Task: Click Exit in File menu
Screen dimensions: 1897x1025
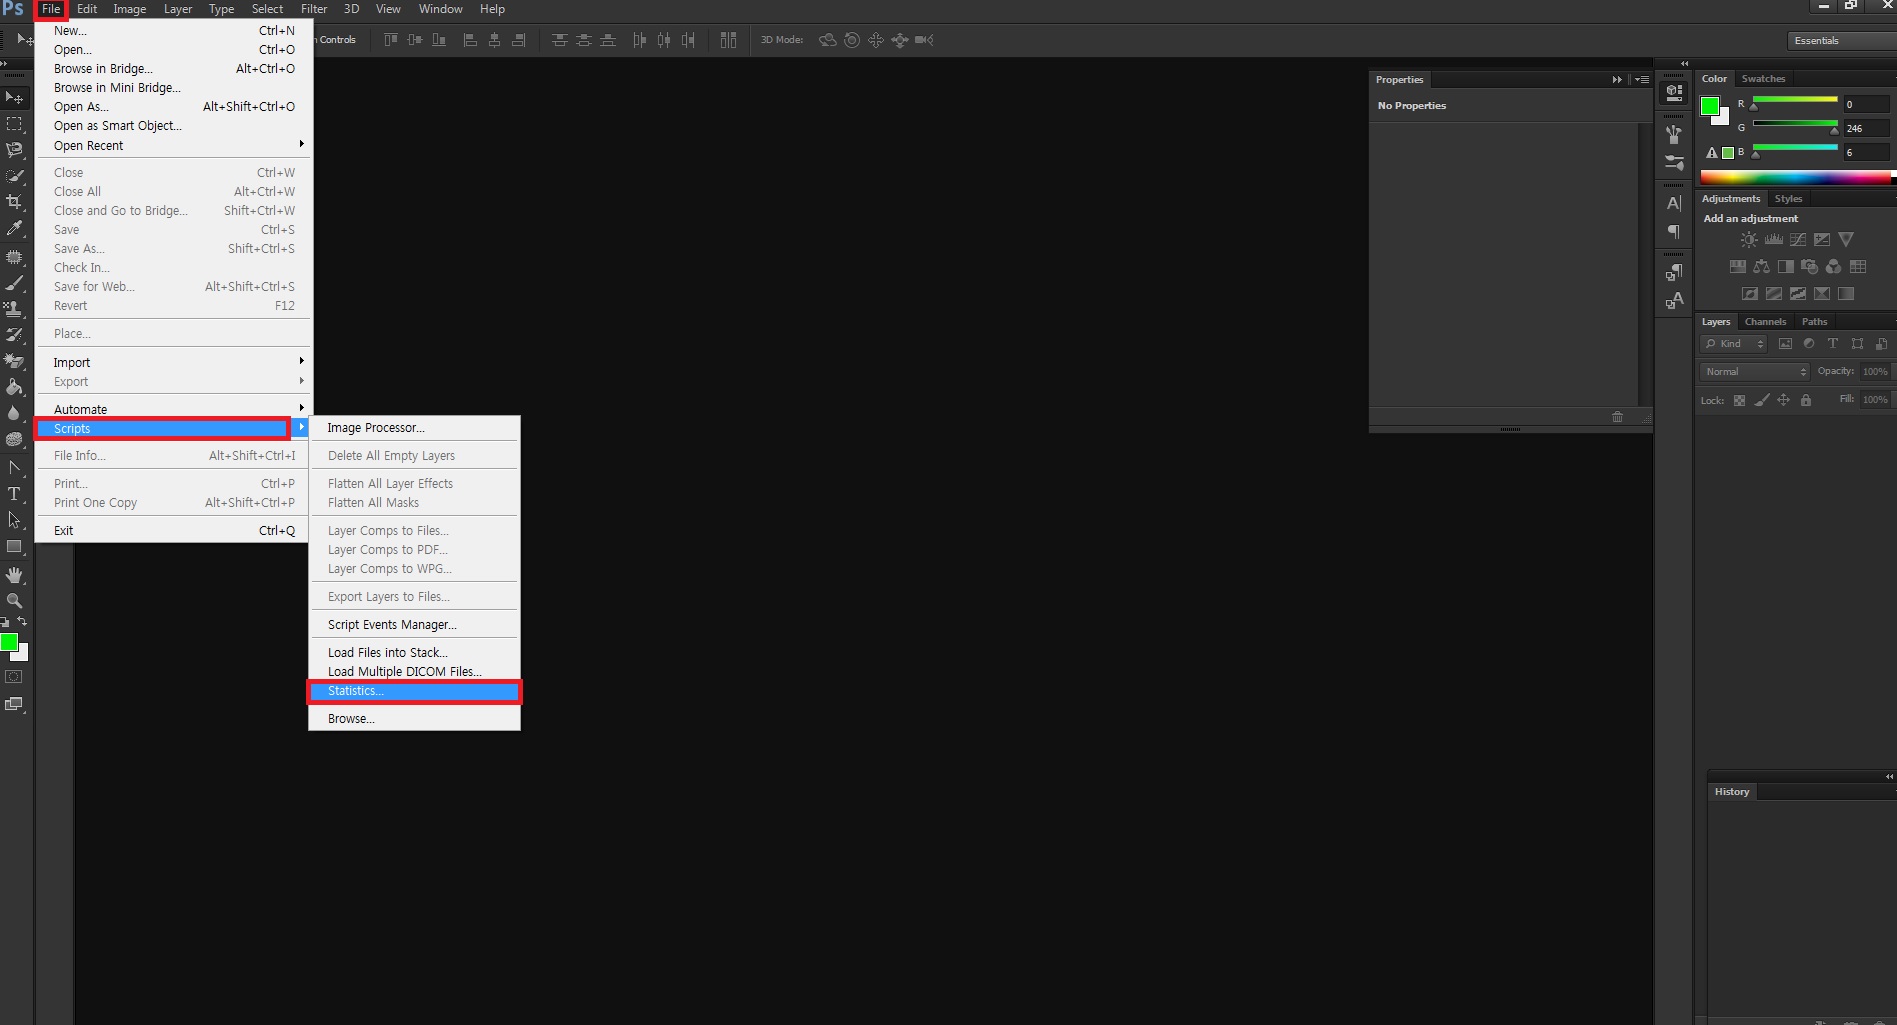Action: [174, 531]
